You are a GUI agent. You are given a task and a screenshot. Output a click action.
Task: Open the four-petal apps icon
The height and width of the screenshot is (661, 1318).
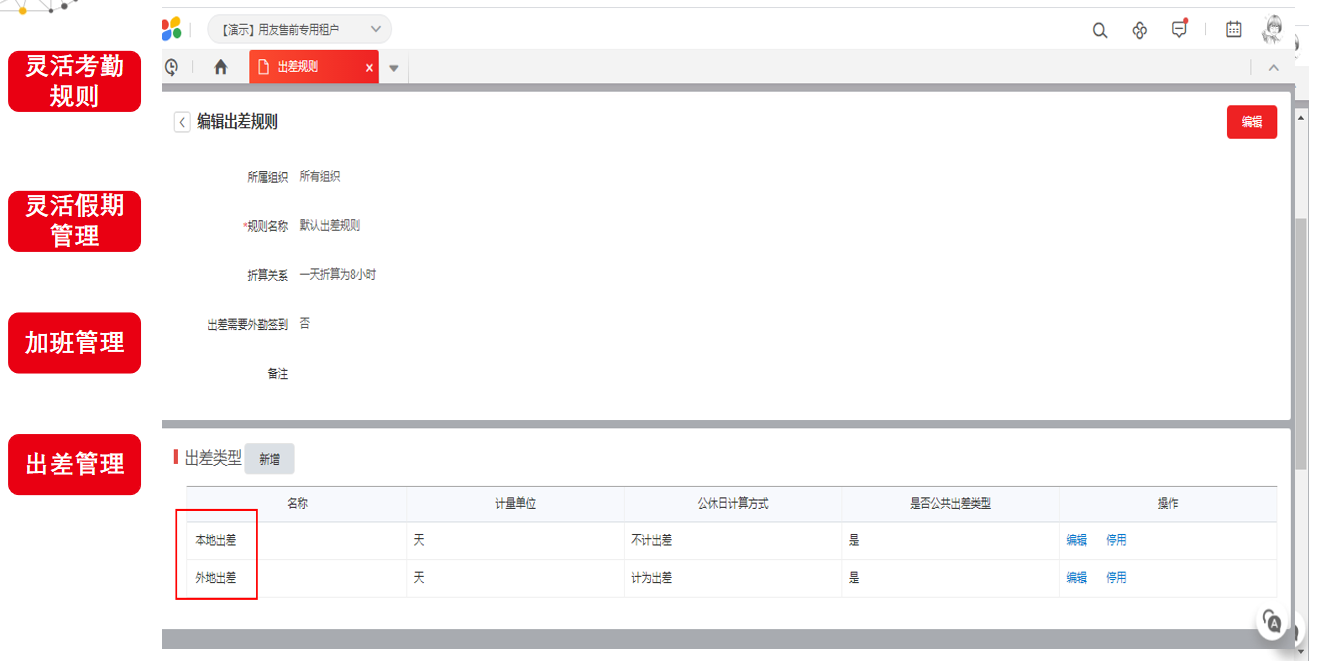[x=1139, y=30]
